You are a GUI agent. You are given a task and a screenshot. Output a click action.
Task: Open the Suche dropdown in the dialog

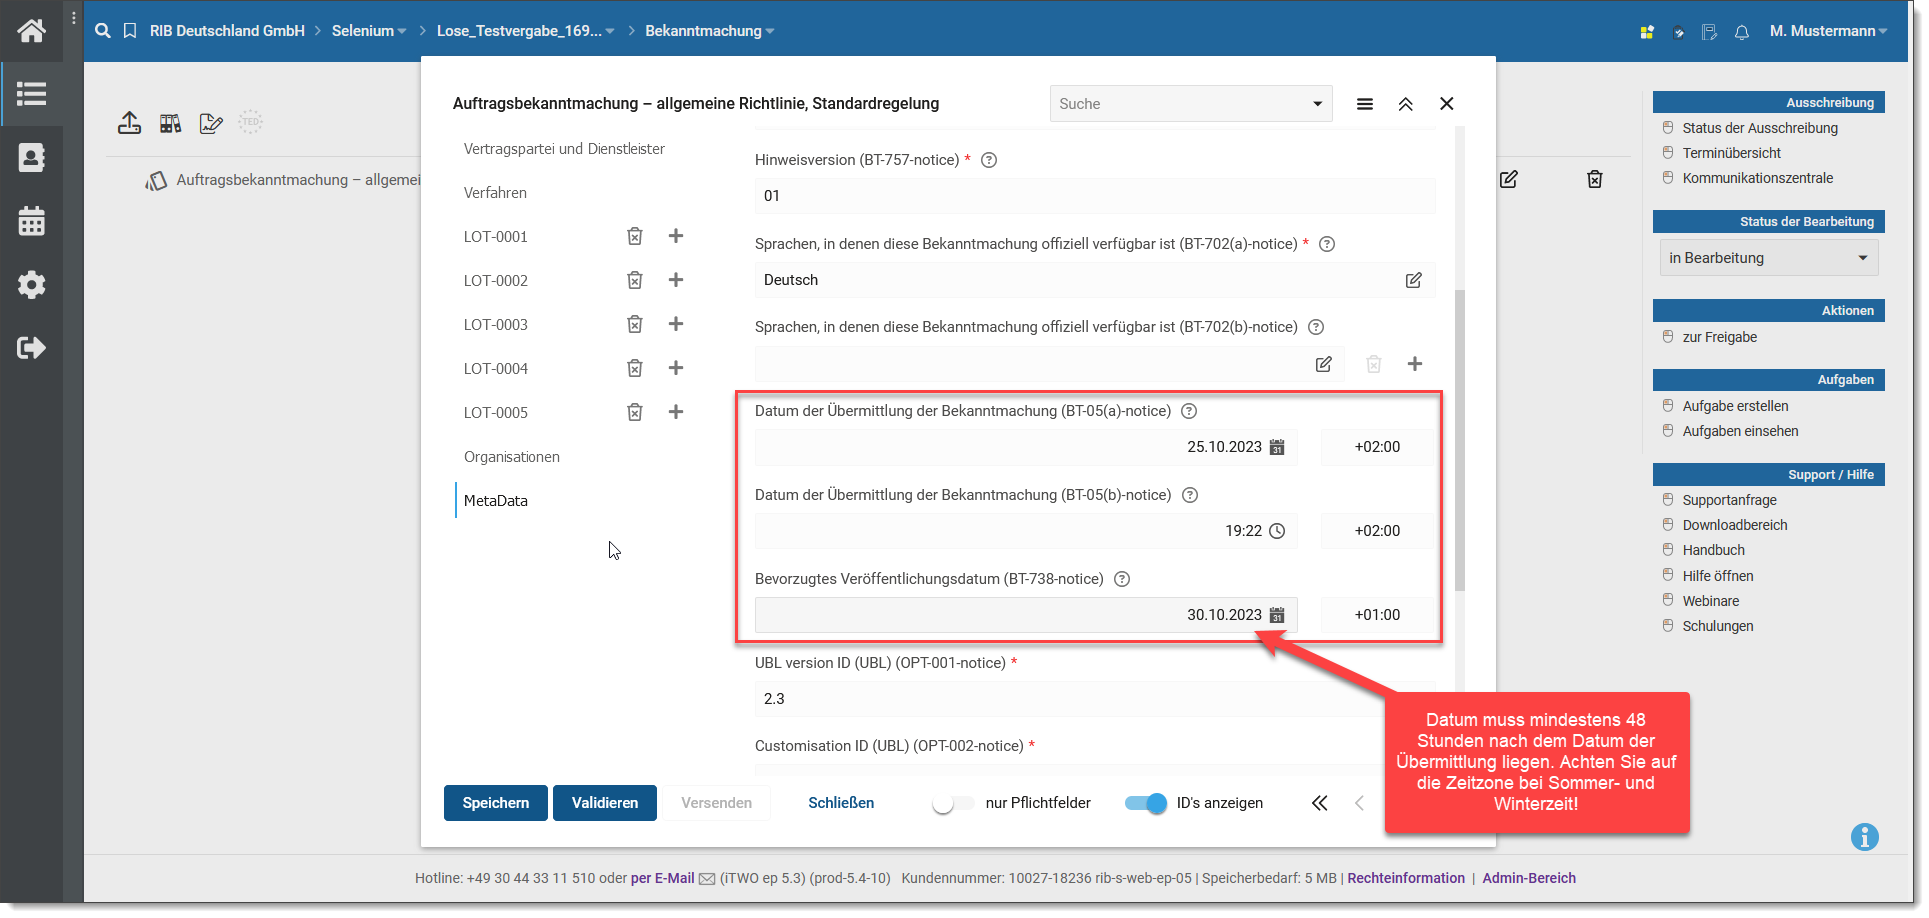pyautogui.click(x=1191, y=104)
